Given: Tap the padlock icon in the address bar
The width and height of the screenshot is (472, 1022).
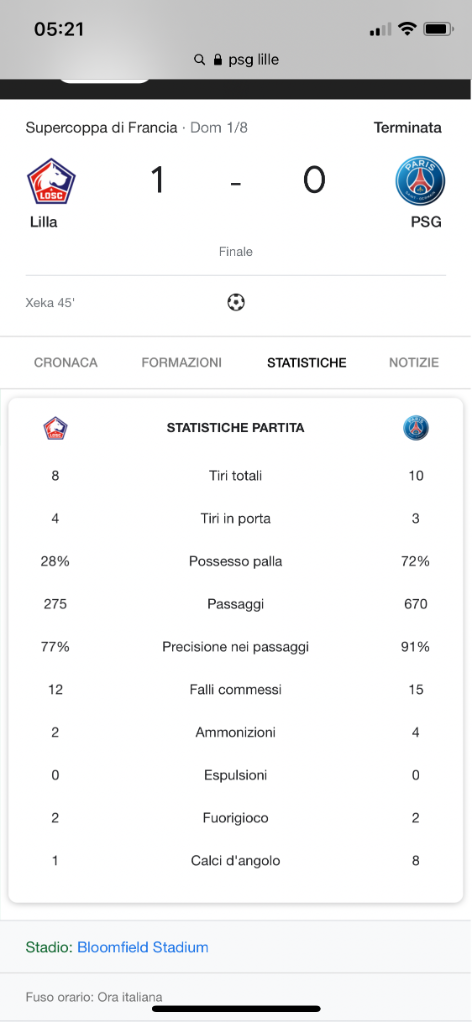Looking at the screenshot, I should (x=218, y=60).
